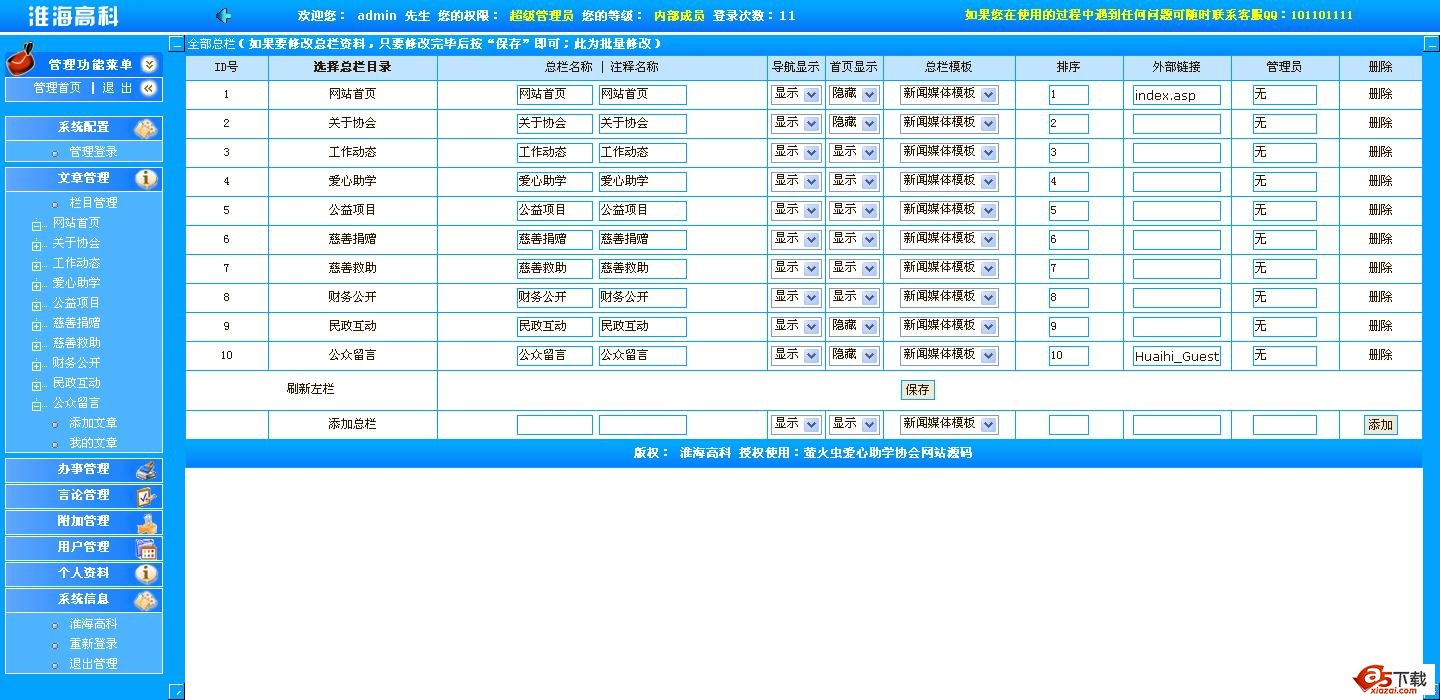This screenshot has width=1440, height=700.
Task: Open the 言论管理 menu section
Action: 83,496
